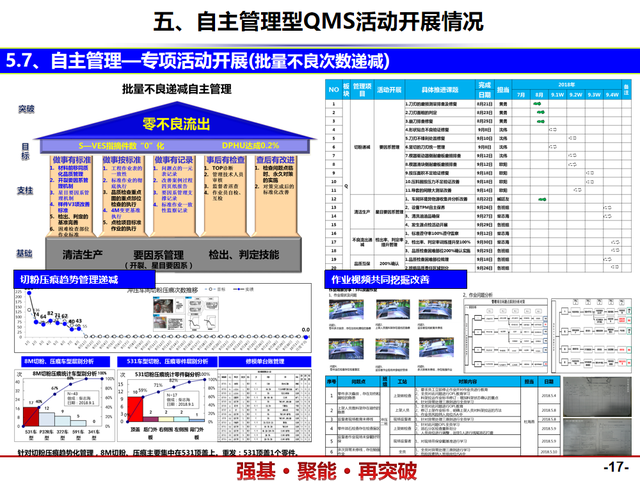Open the top-middle work video thumbnail
Viewport: 640px width, 481px height.
click(393, 310)
